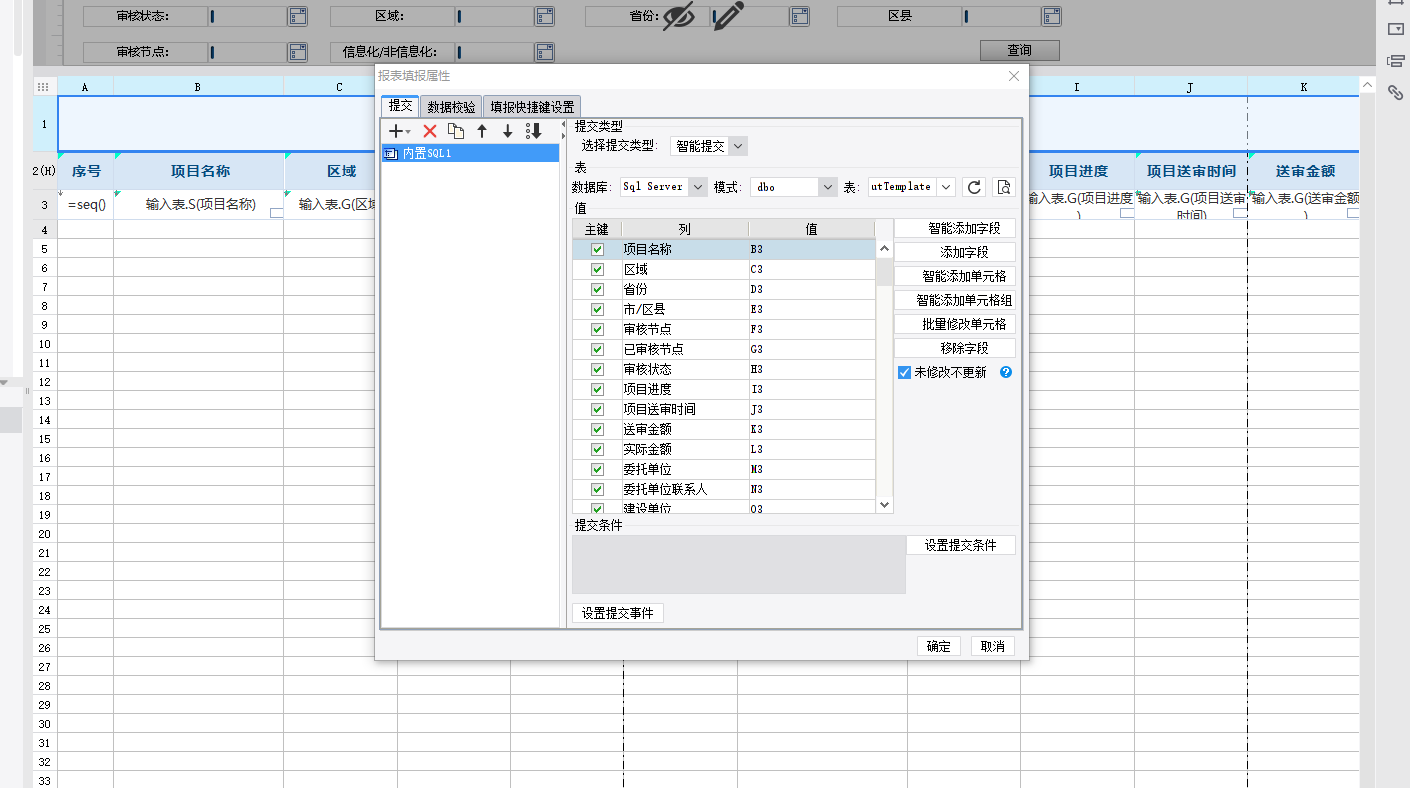Click the combo widget icon beside 省份
1410x788 pixels.
(x=799, y=16)
